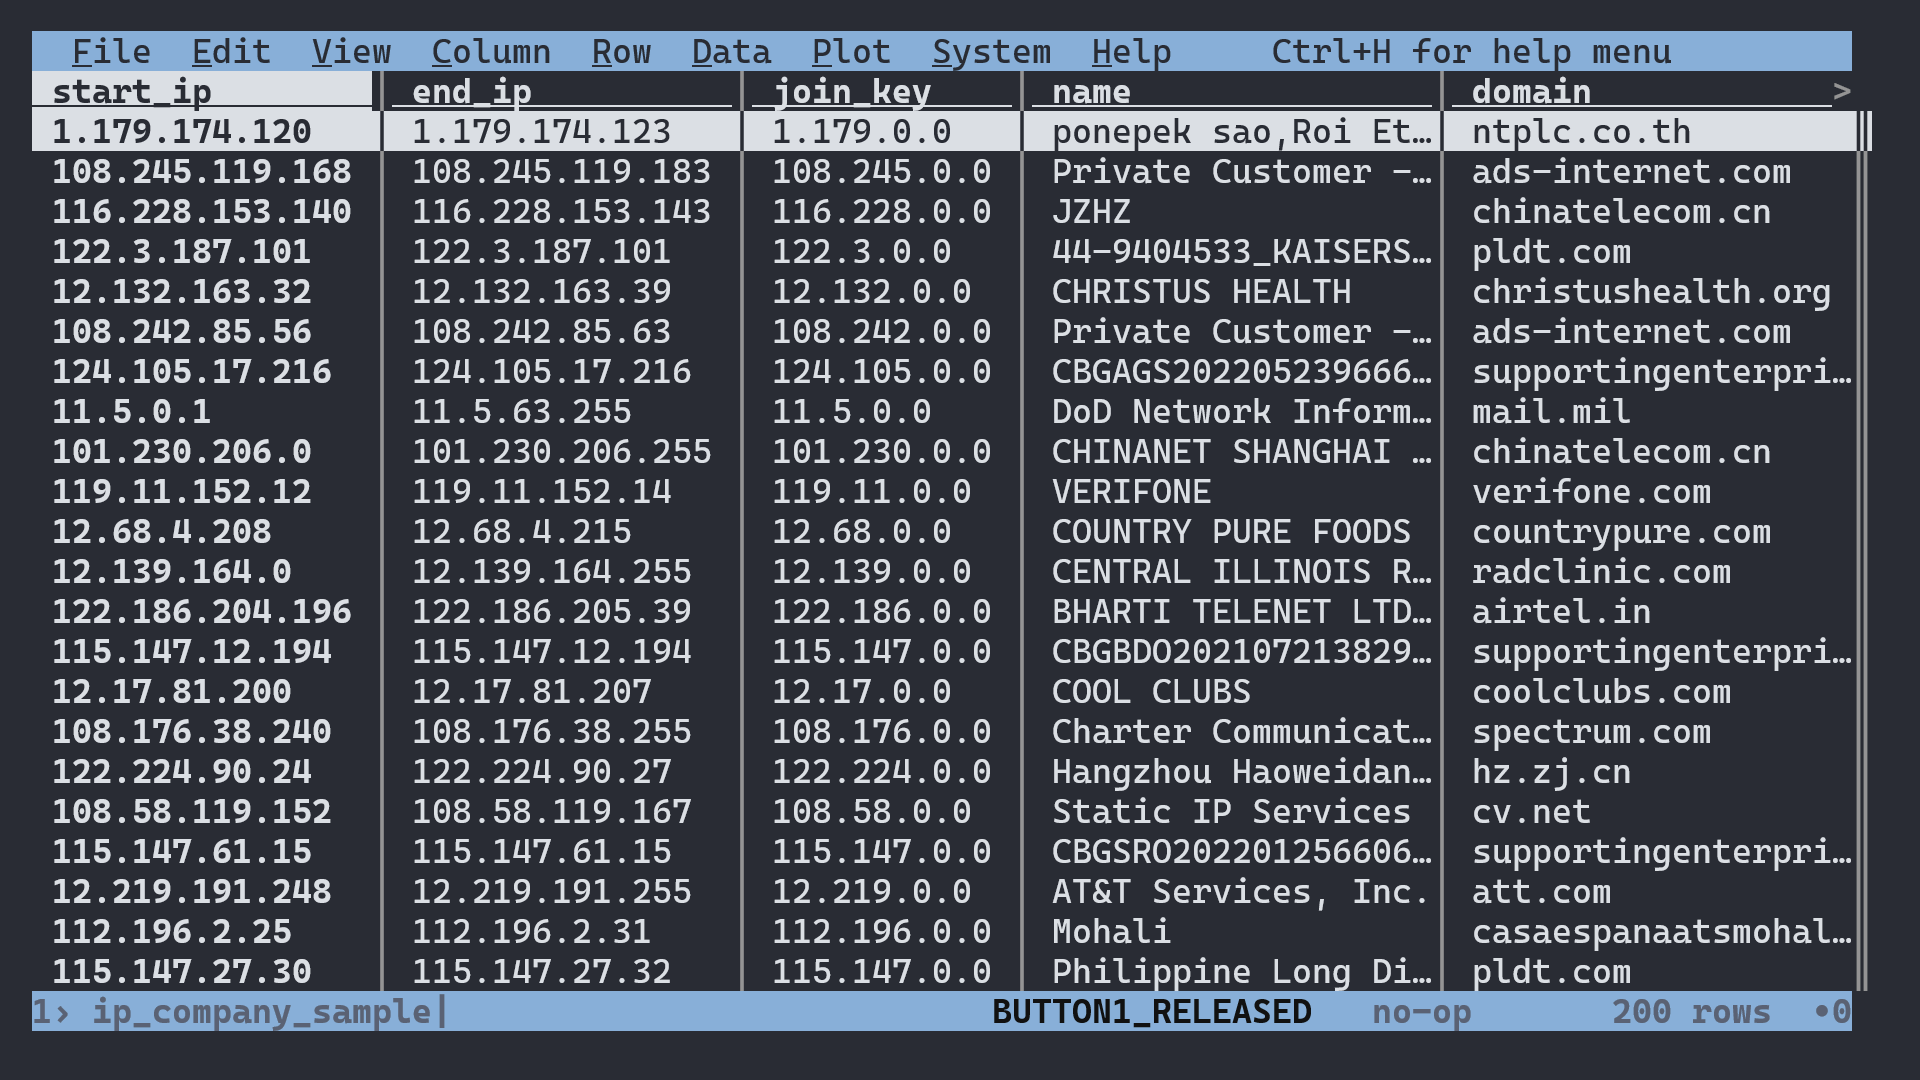The width and height of the screenshot is (1920, 1080).
Task: Select the CHRISTUS HEALTH name cell
Action: [x=1200, y=291]
